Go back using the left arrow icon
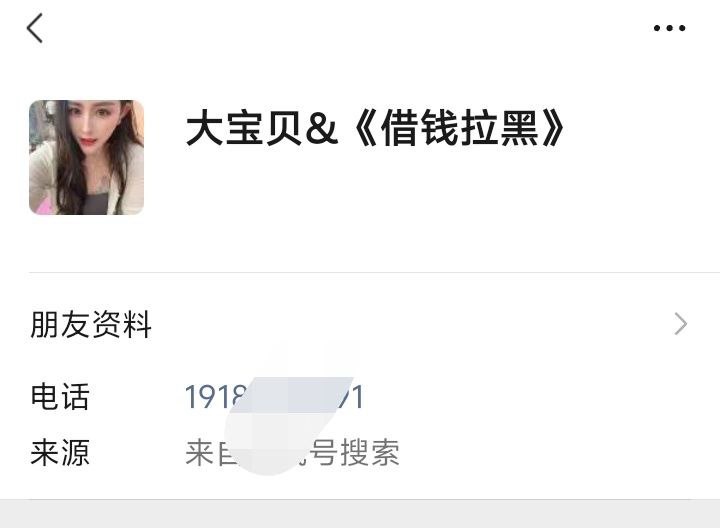The image size is (720, 531). click(x=35, y=28)
